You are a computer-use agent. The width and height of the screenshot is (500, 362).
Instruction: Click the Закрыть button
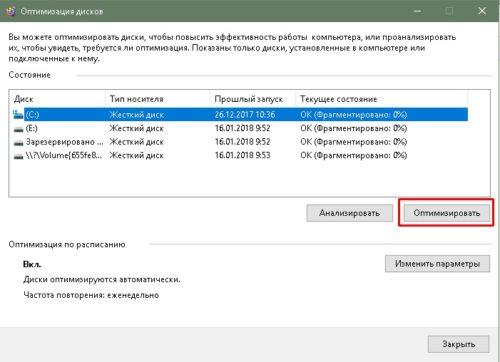[x=458, y=344]
